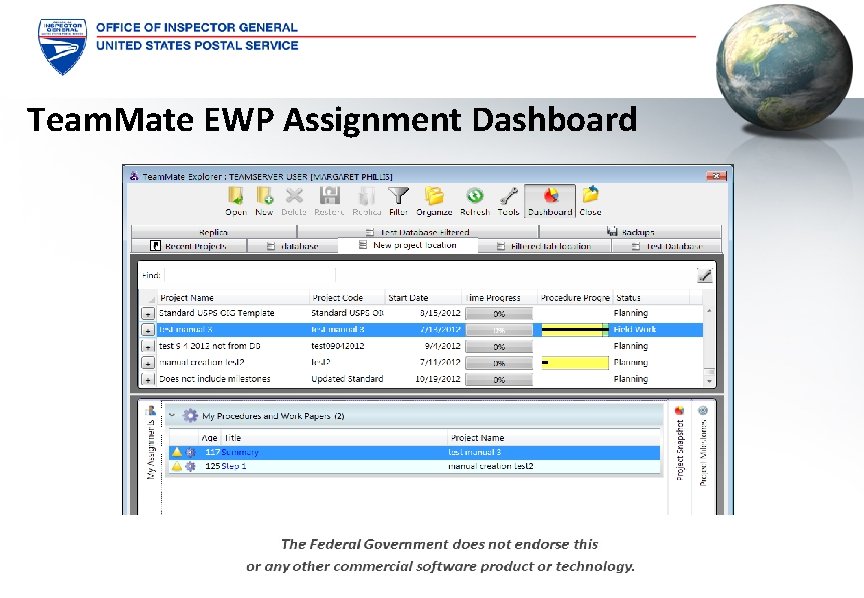Click the project list scroll up arrow

(709, 311)
